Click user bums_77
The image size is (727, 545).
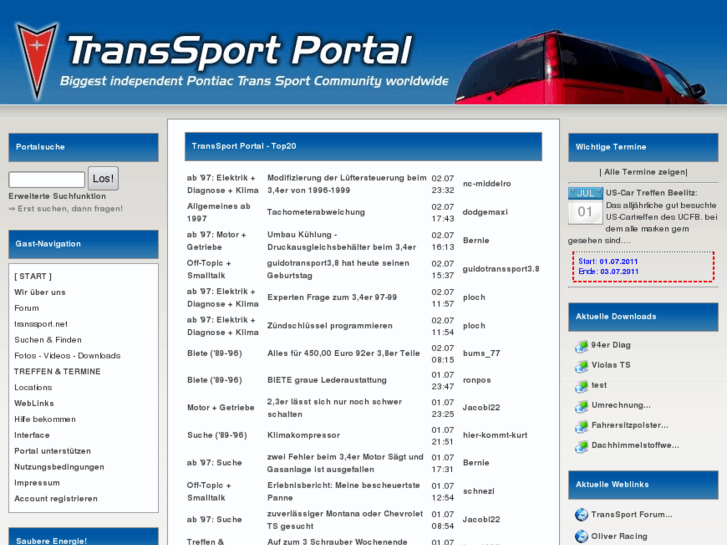point(481,353)
